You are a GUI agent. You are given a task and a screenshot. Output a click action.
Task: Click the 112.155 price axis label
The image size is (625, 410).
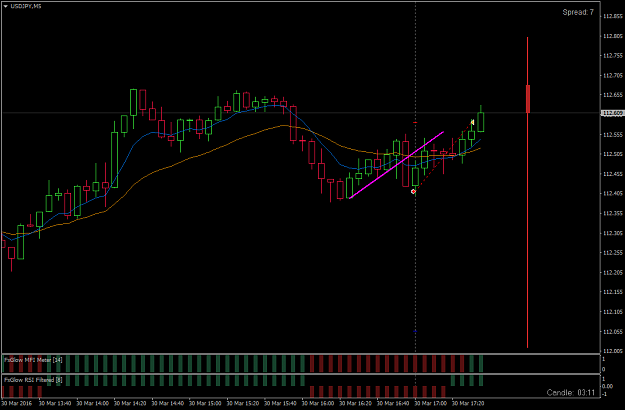(613, 292)
